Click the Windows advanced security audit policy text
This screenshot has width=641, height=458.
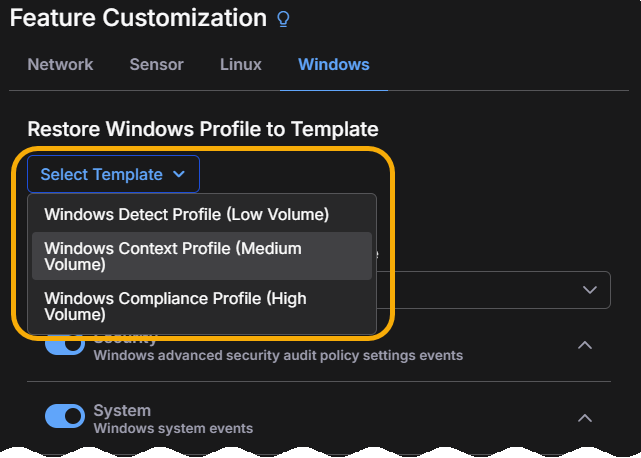point(278,356)
